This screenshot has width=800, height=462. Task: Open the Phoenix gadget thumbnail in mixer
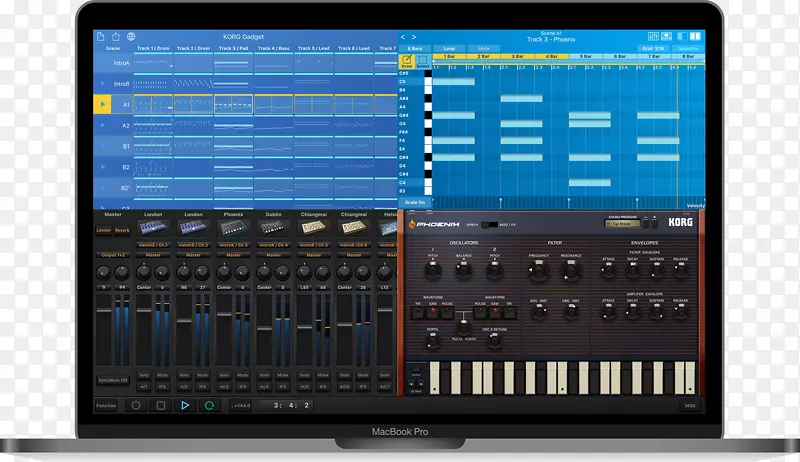click(x=233, y=228)
